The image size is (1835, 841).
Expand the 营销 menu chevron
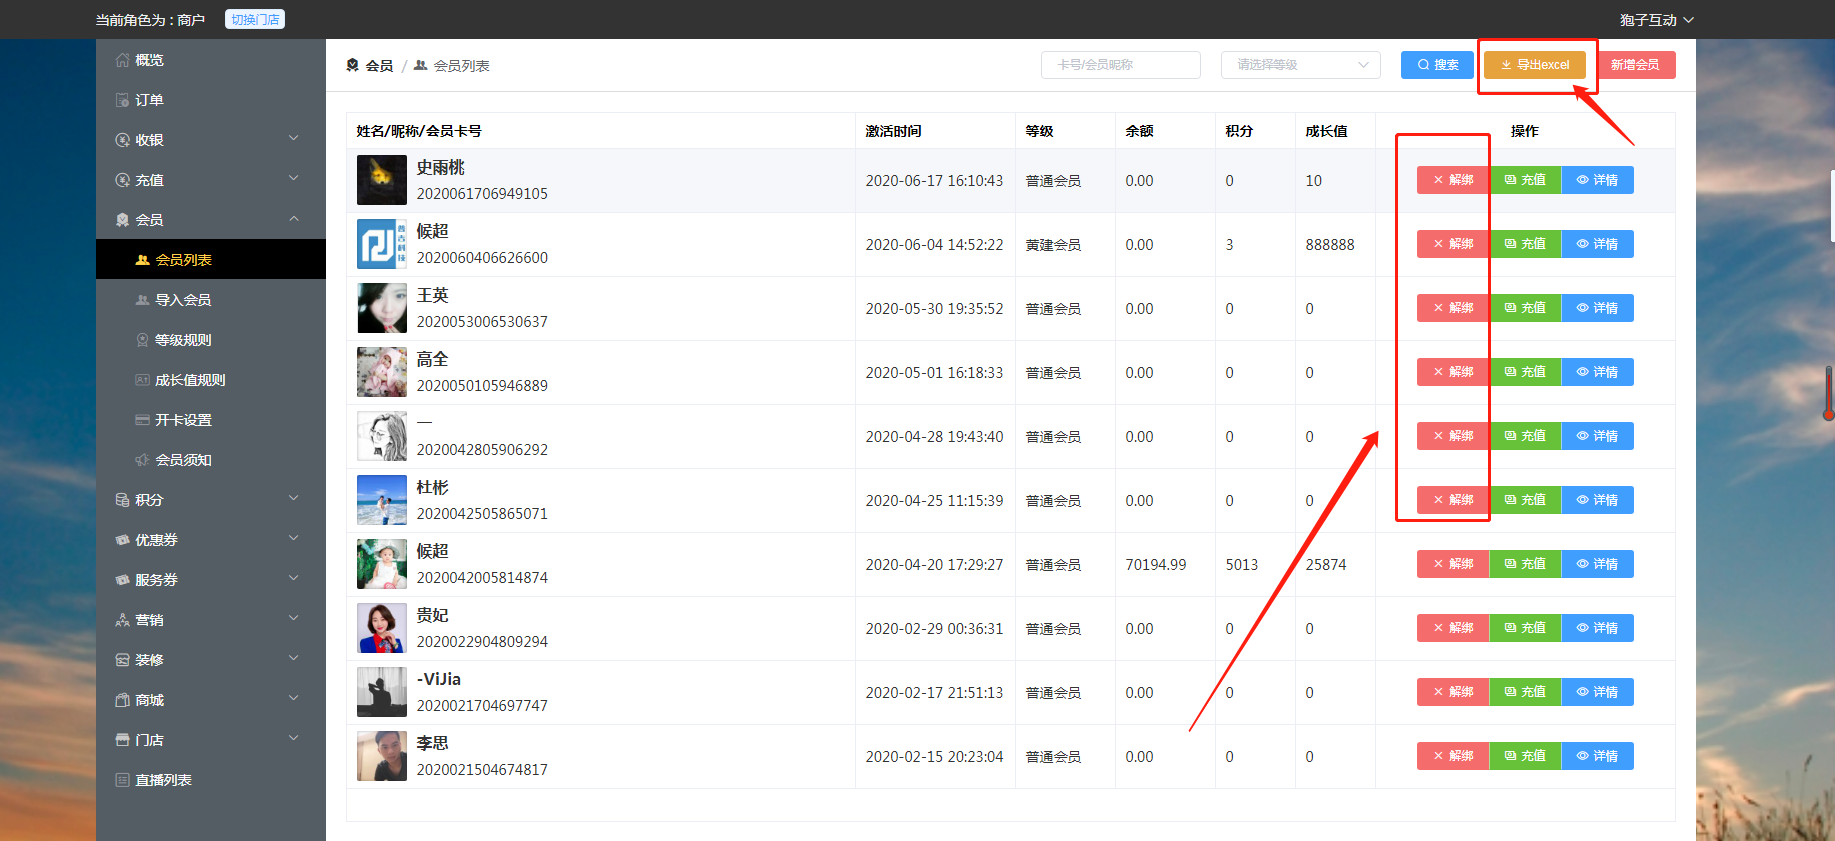[x=294, y=618]
